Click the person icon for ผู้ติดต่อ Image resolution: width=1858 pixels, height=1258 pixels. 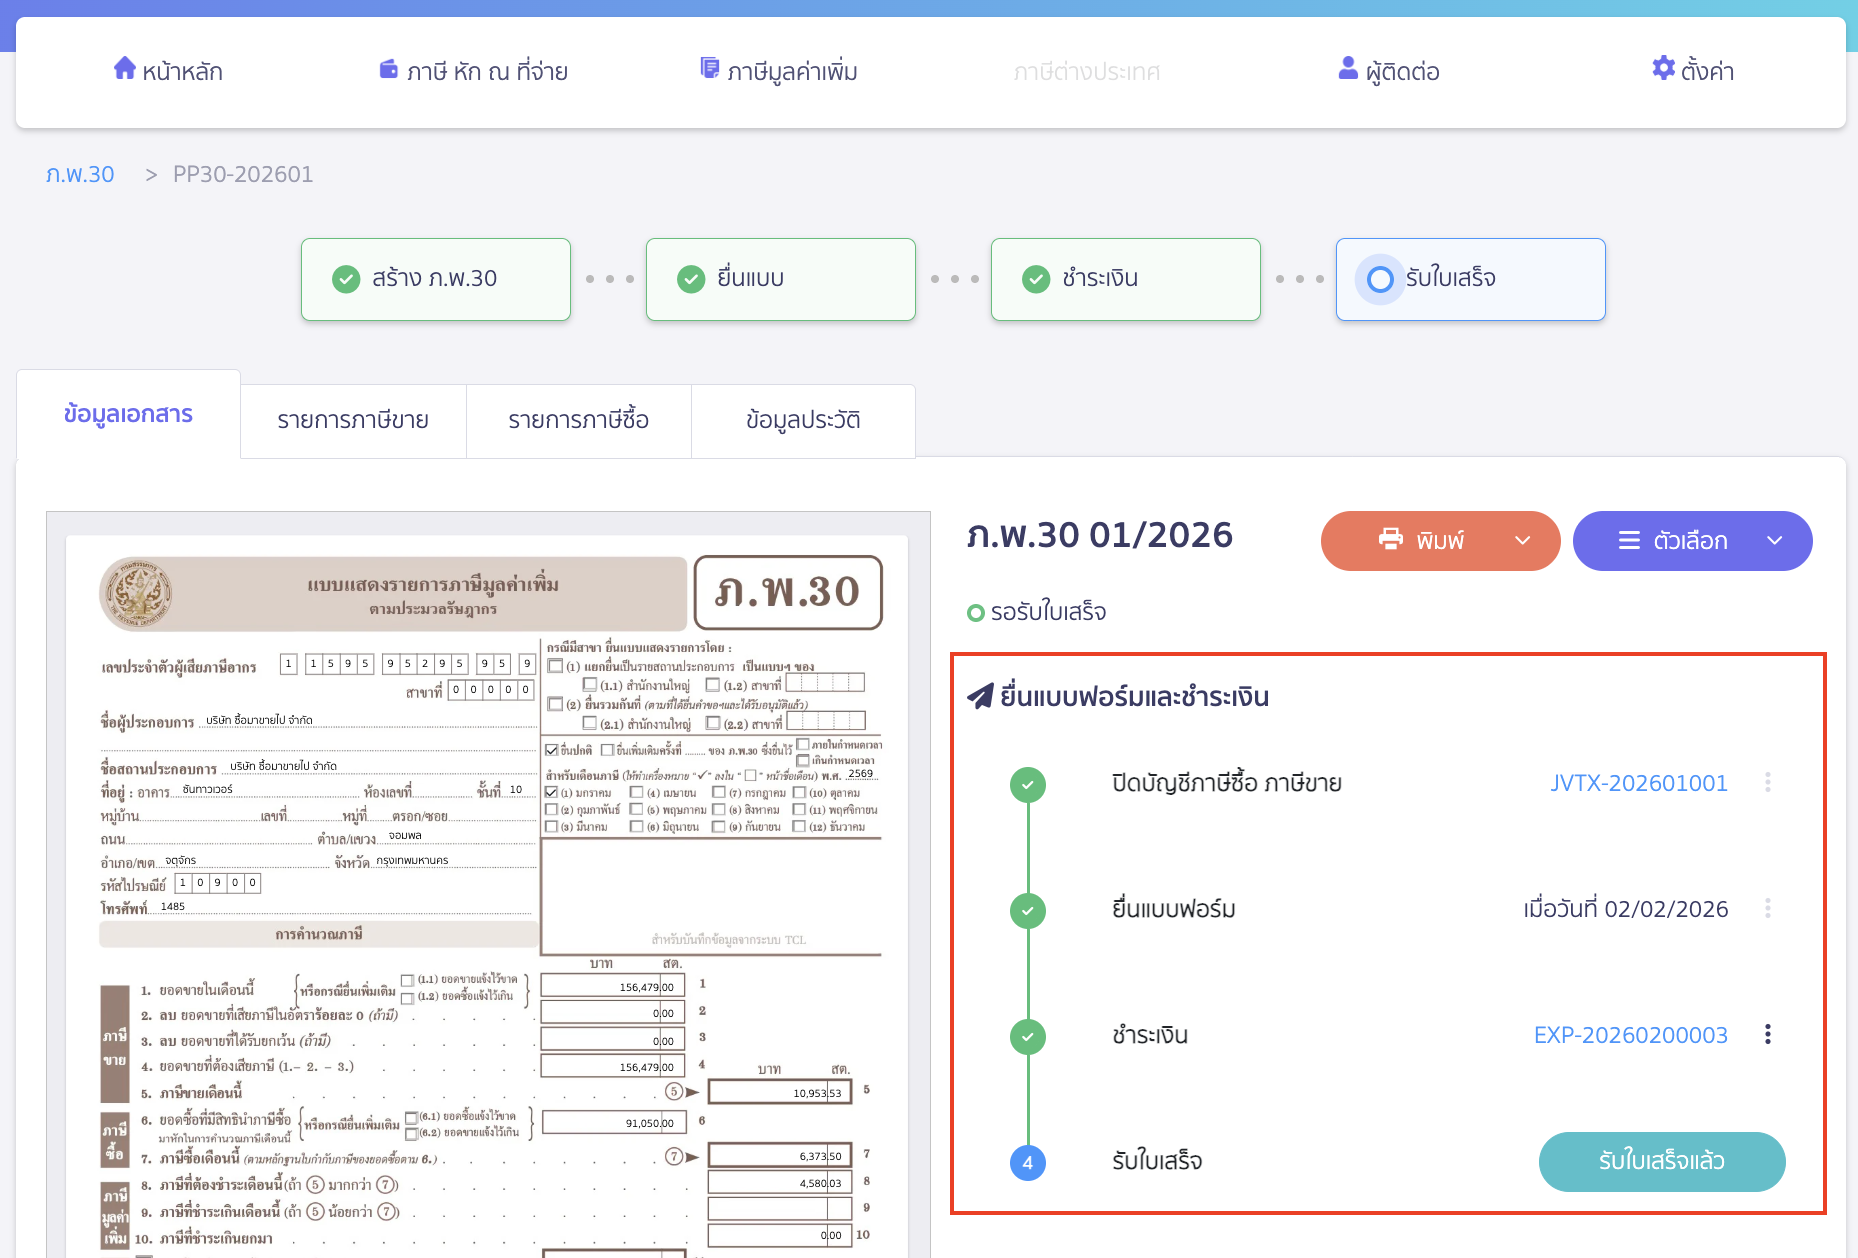[1348, 69]
